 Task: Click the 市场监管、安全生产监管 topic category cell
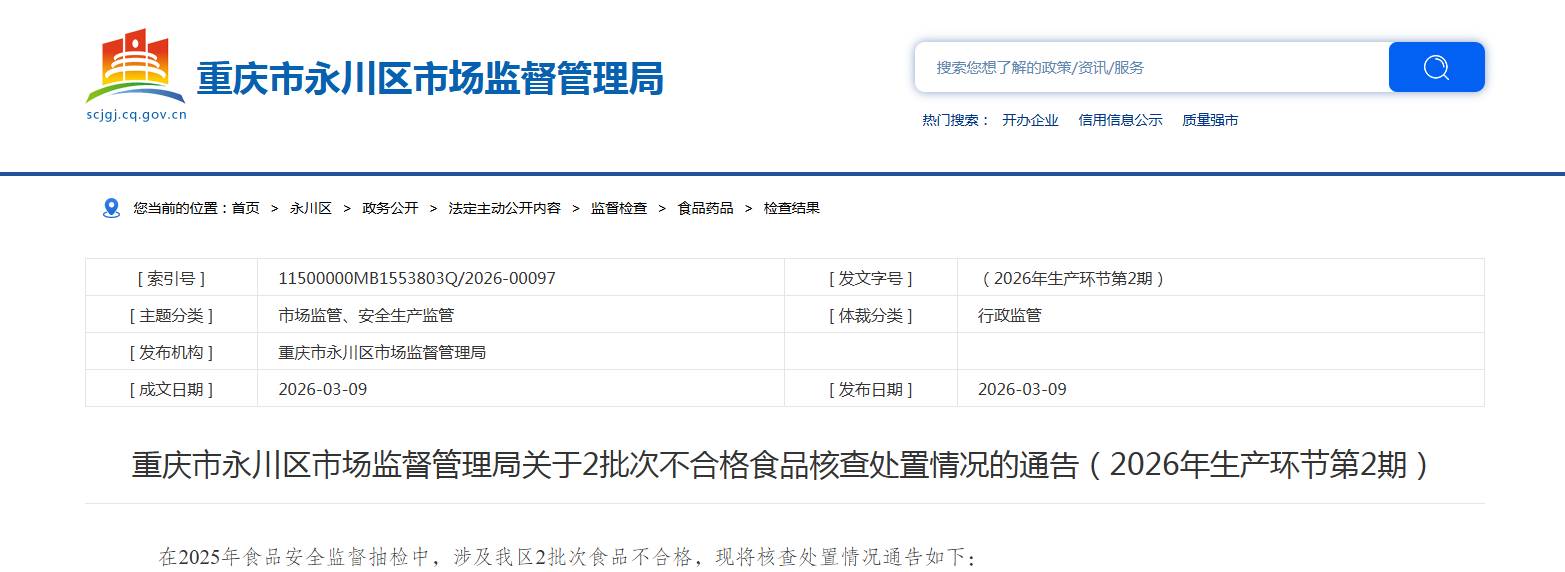pyautogui.click(x=366, y=315)
